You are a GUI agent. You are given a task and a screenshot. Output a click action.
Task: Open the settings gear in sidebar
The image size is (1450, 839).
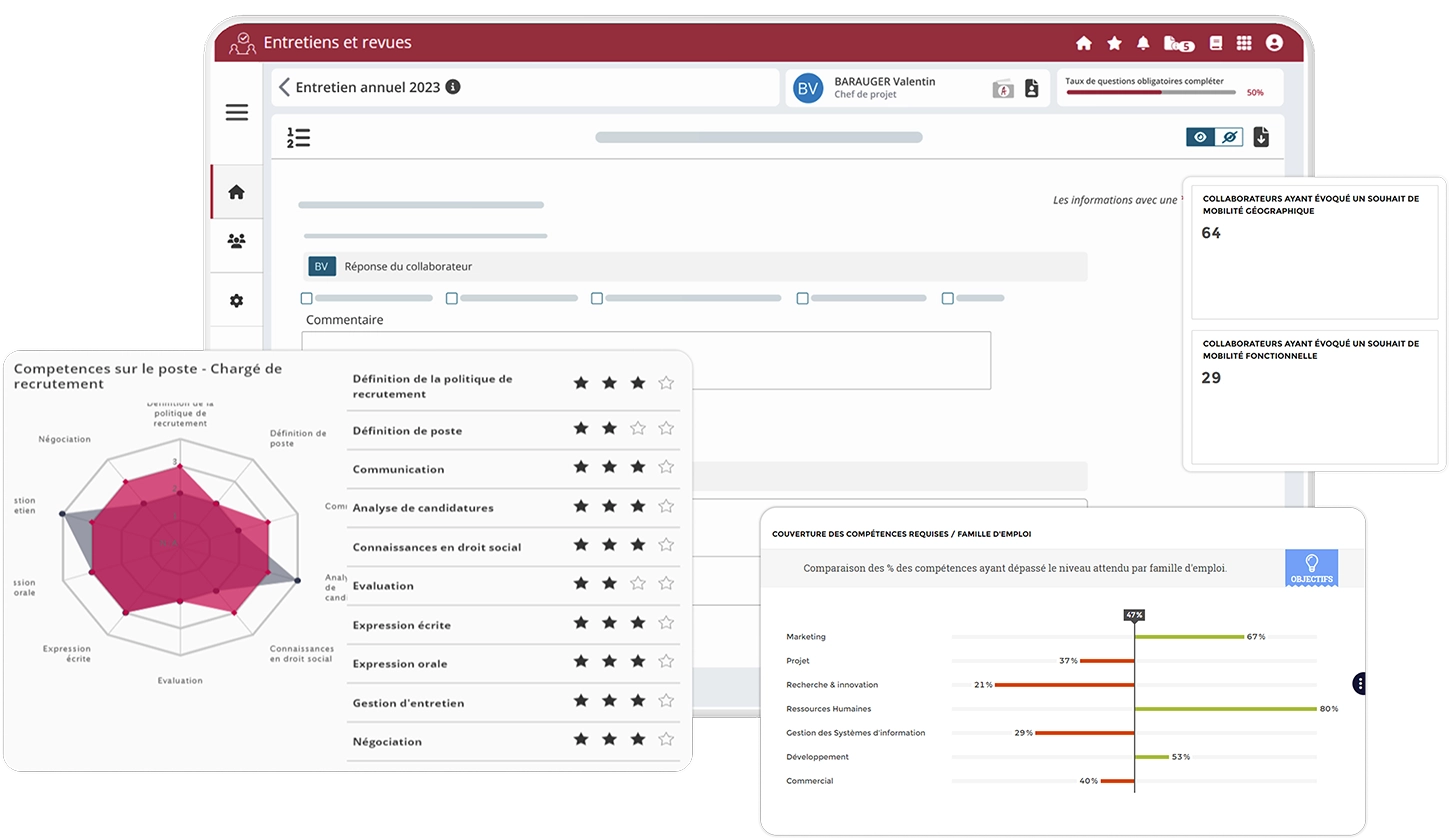(237, 301)
